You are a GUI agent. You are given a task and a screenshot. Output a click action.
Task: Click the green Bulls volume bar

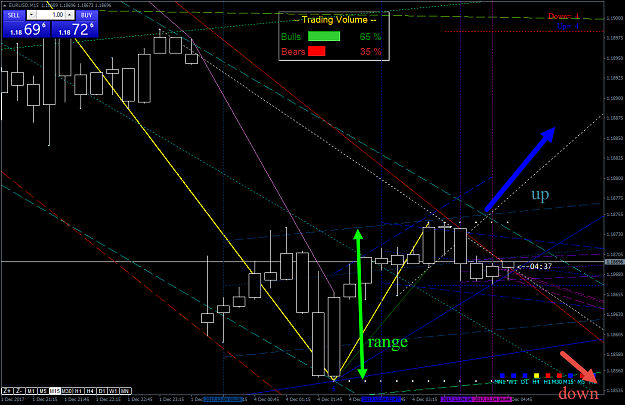[324, 36]
